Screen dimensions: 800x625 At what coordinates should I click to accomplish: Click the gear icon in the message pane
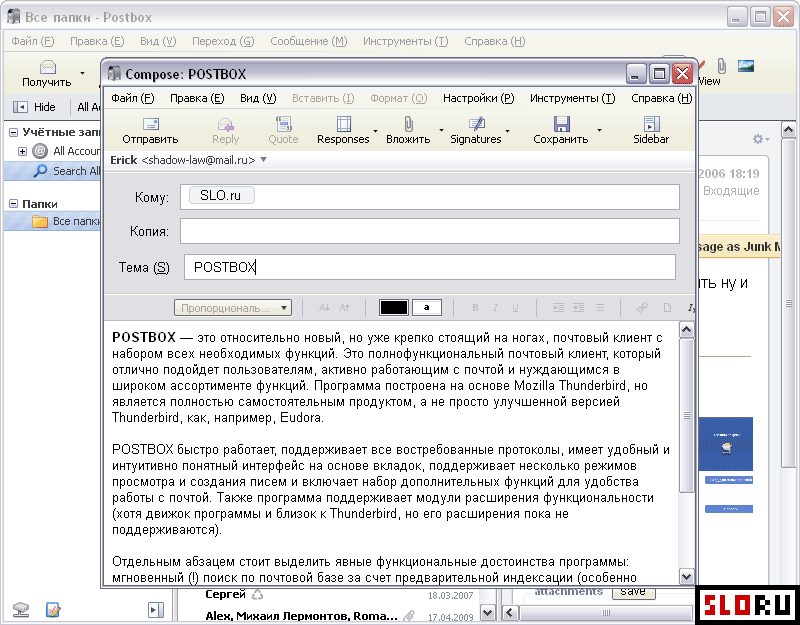coord(758,139)
